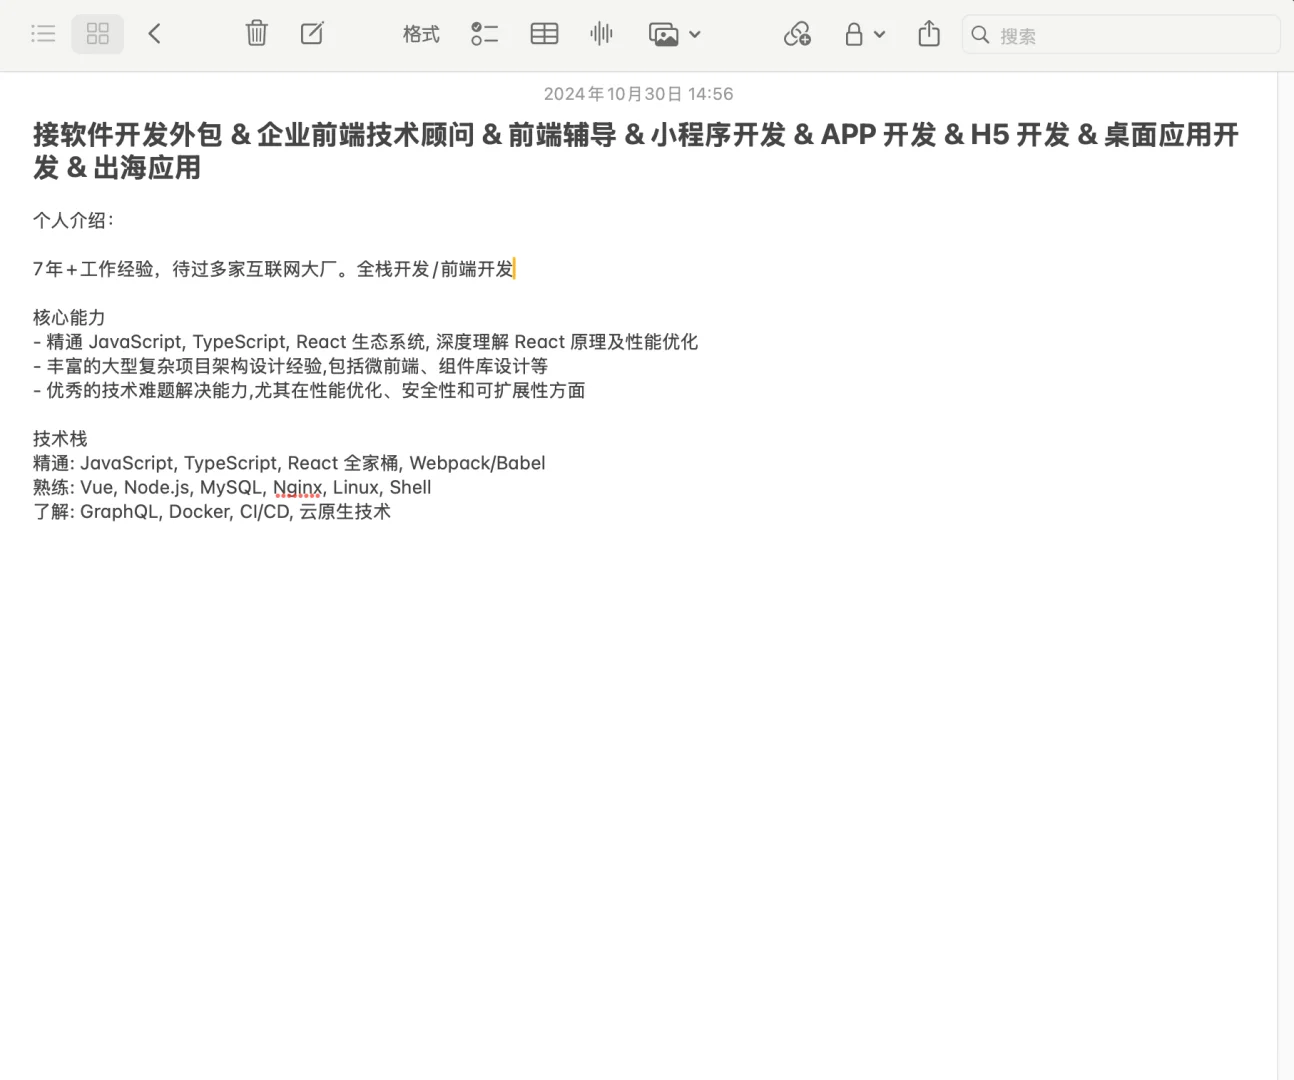
Task: Enable gallery view mode
Action: (97, 33)
